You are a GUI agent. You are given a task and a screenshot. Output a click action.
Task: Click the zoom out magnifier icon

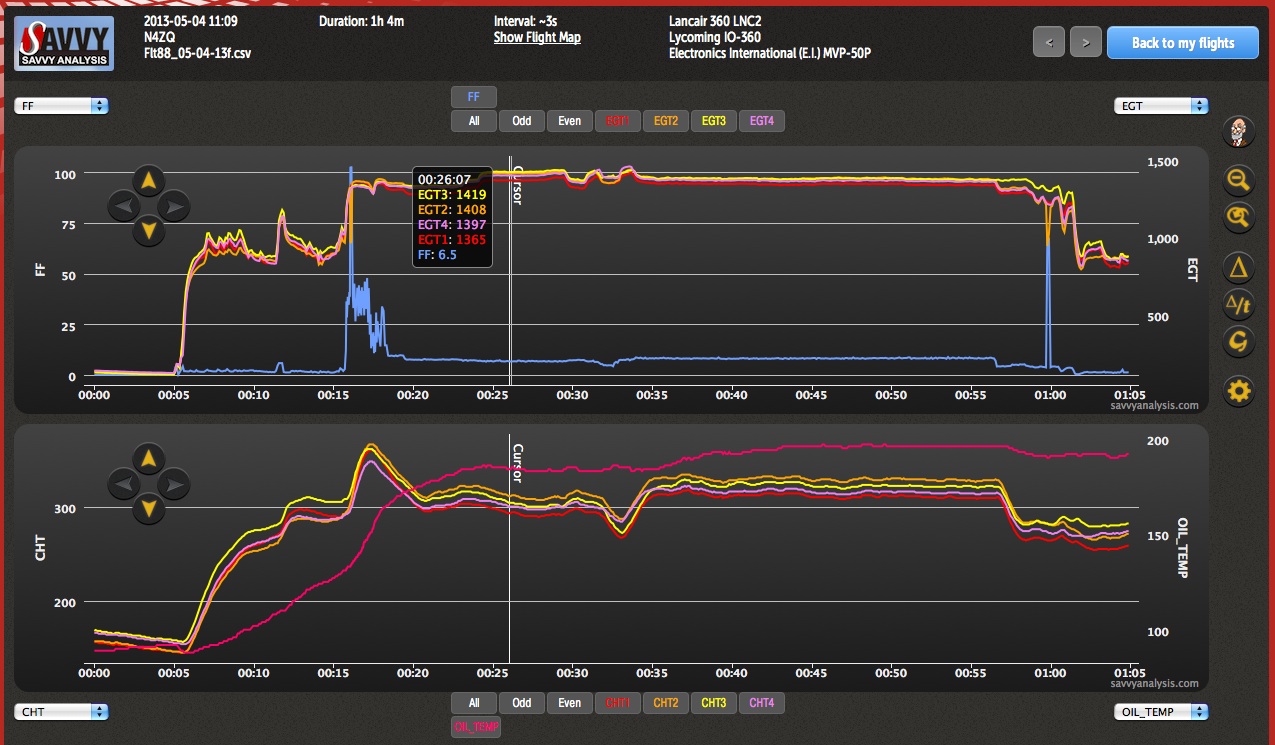1239,180
